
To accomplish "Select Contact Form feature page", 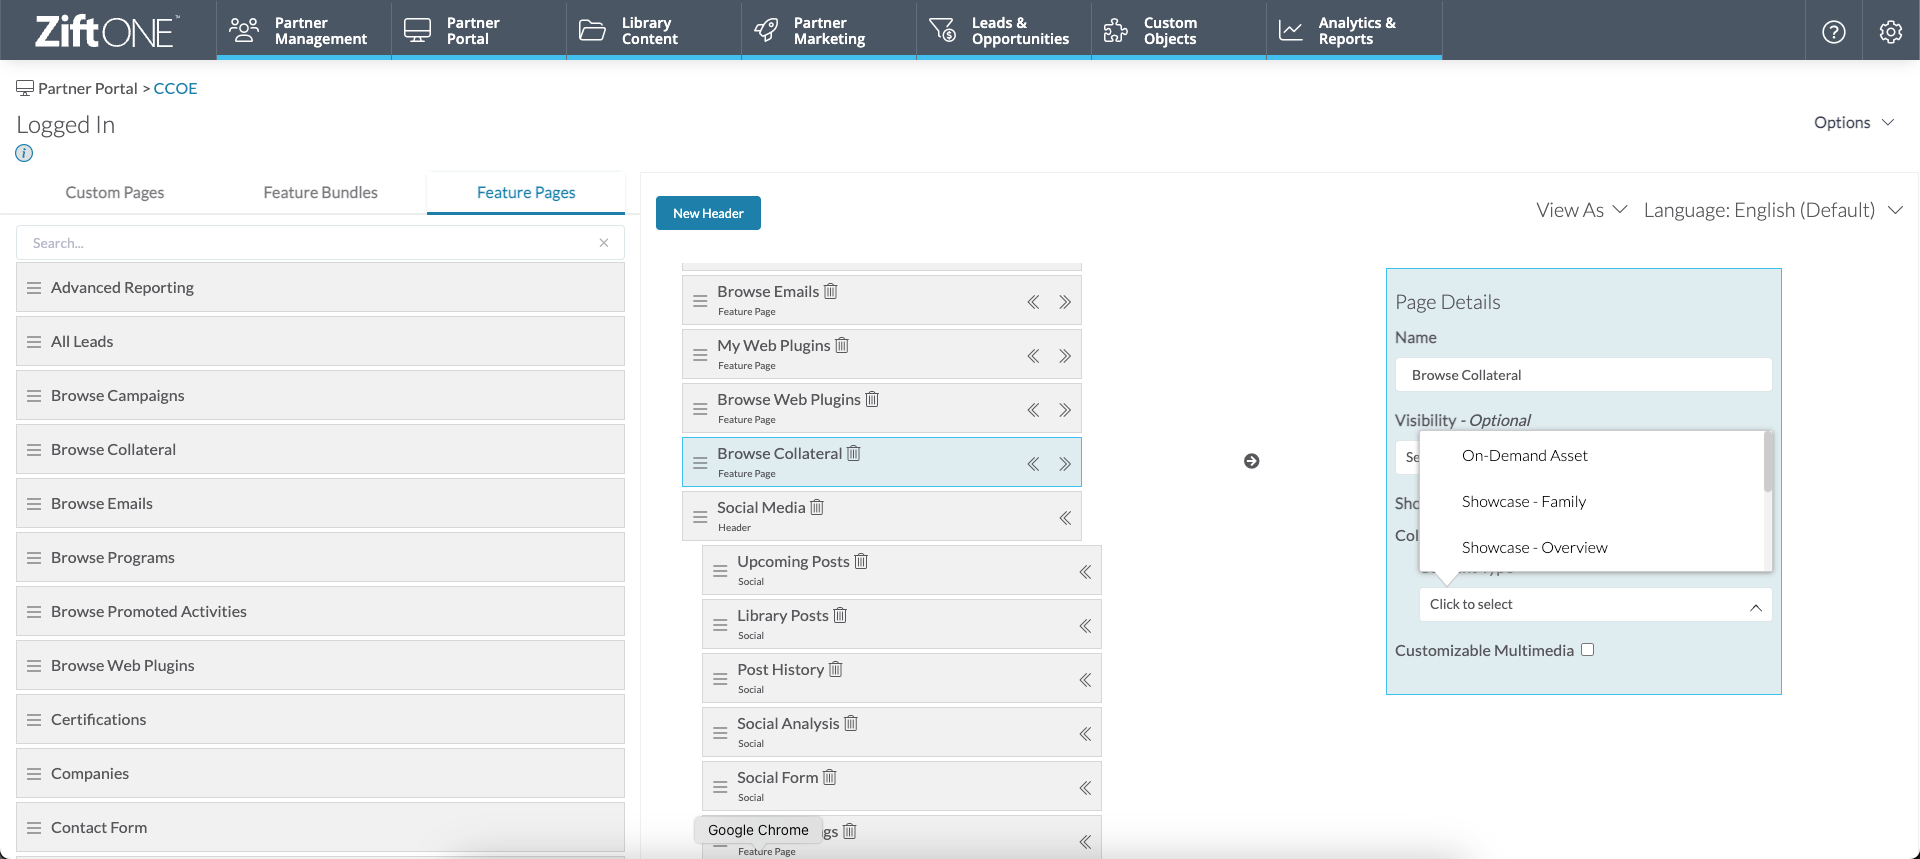I will [320, 827].
